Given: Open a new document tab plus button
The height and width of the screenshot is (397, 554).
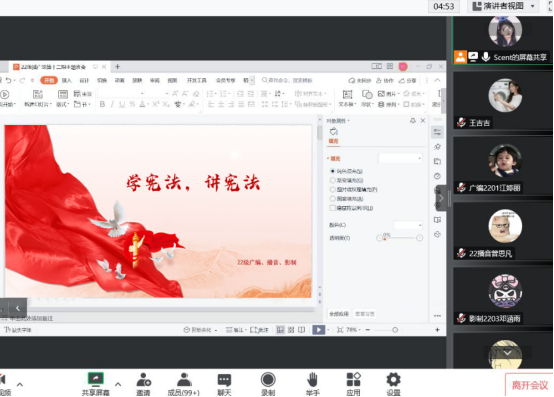Looking at the screenshot, I should click(x=118, y=66).
